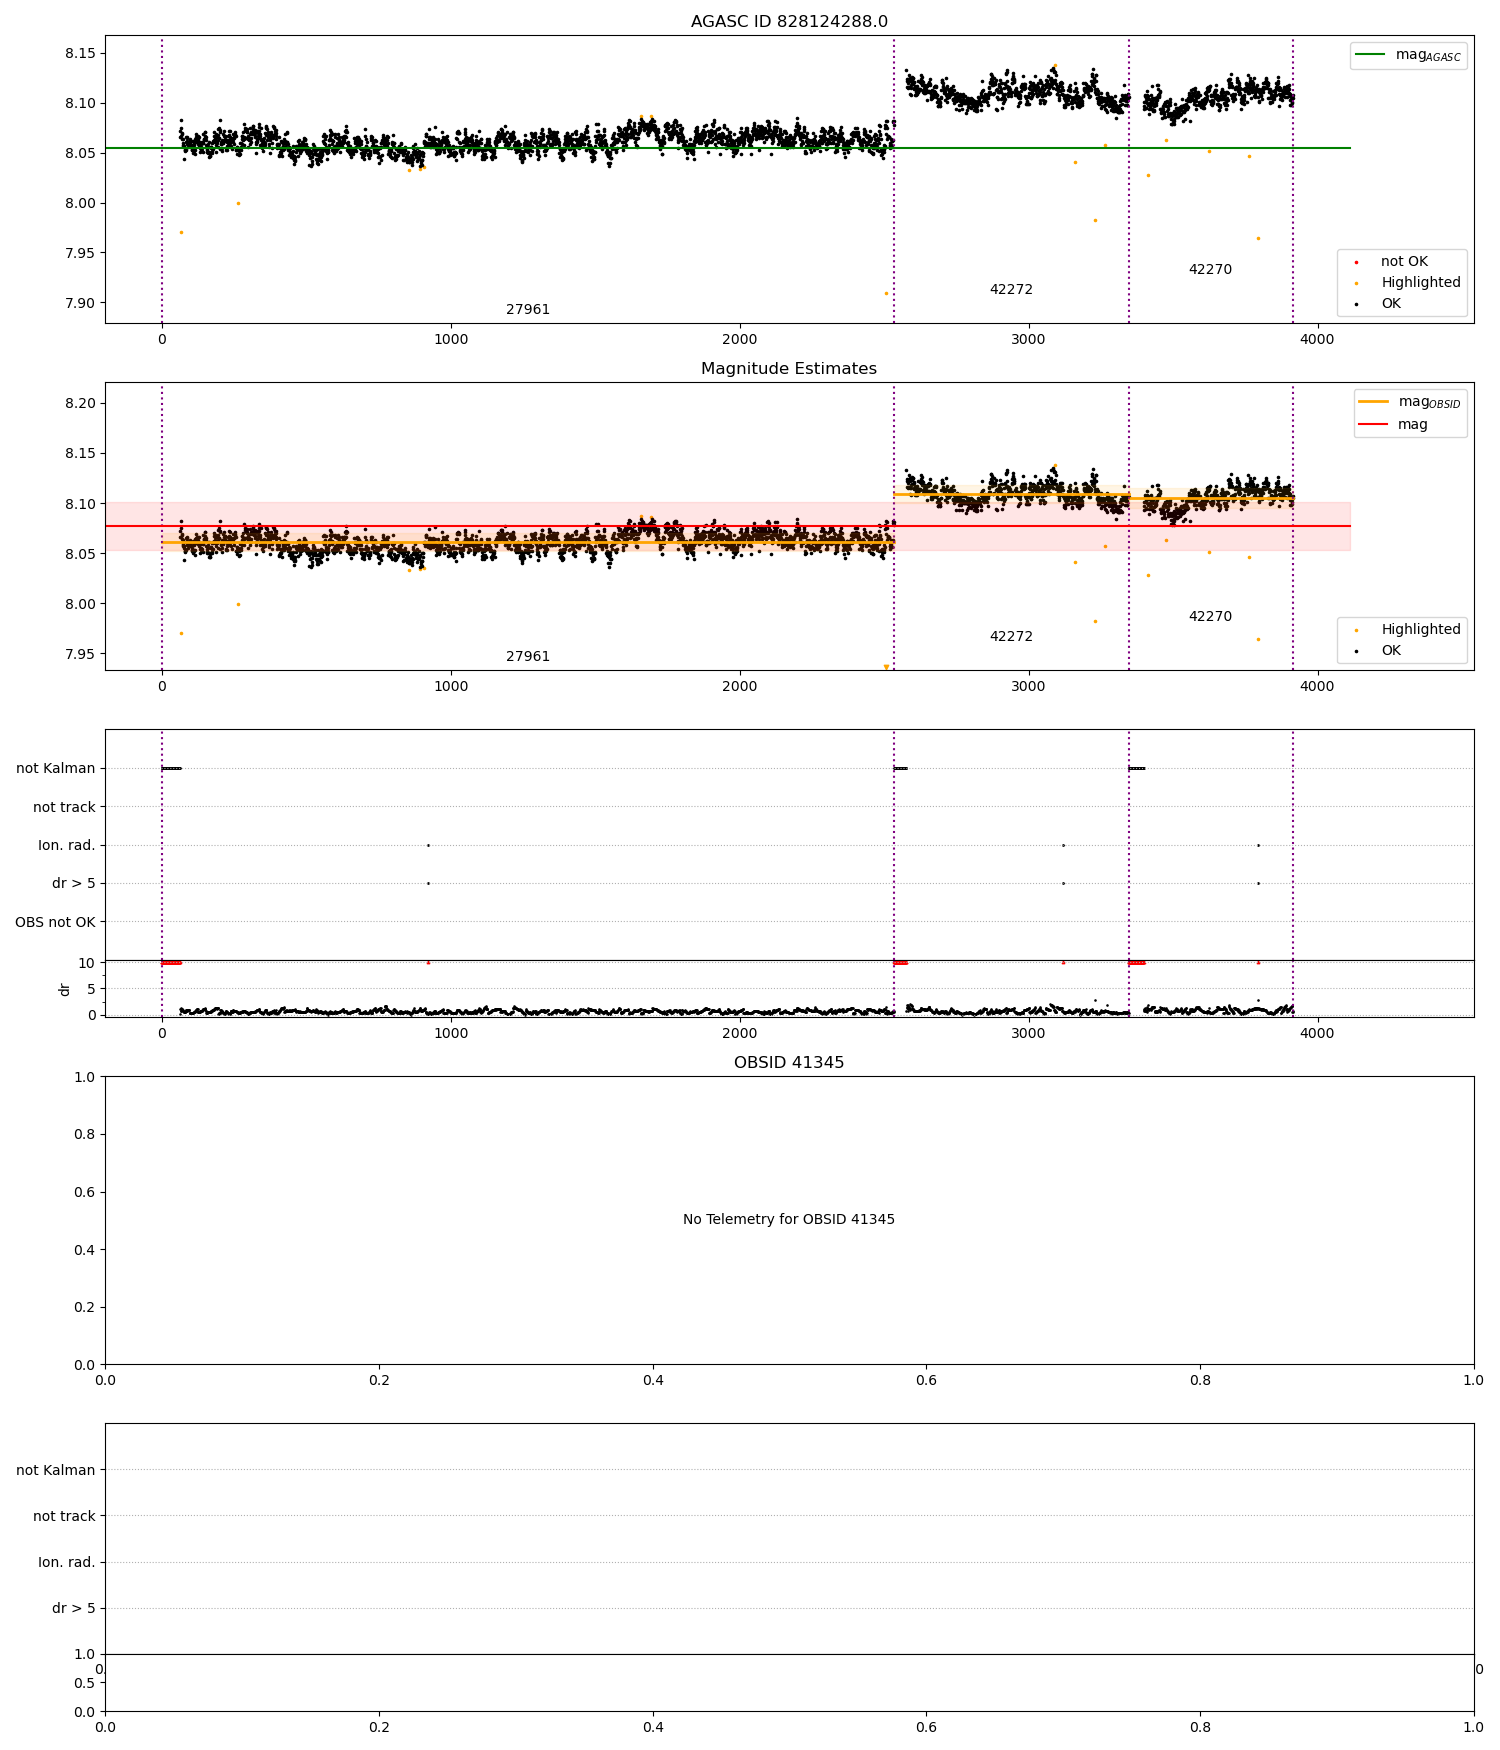Click OBSID label 42270 in the Magnitude Estimates plot
This screenshot has height=1750, width=1500.
[1210, 617]
